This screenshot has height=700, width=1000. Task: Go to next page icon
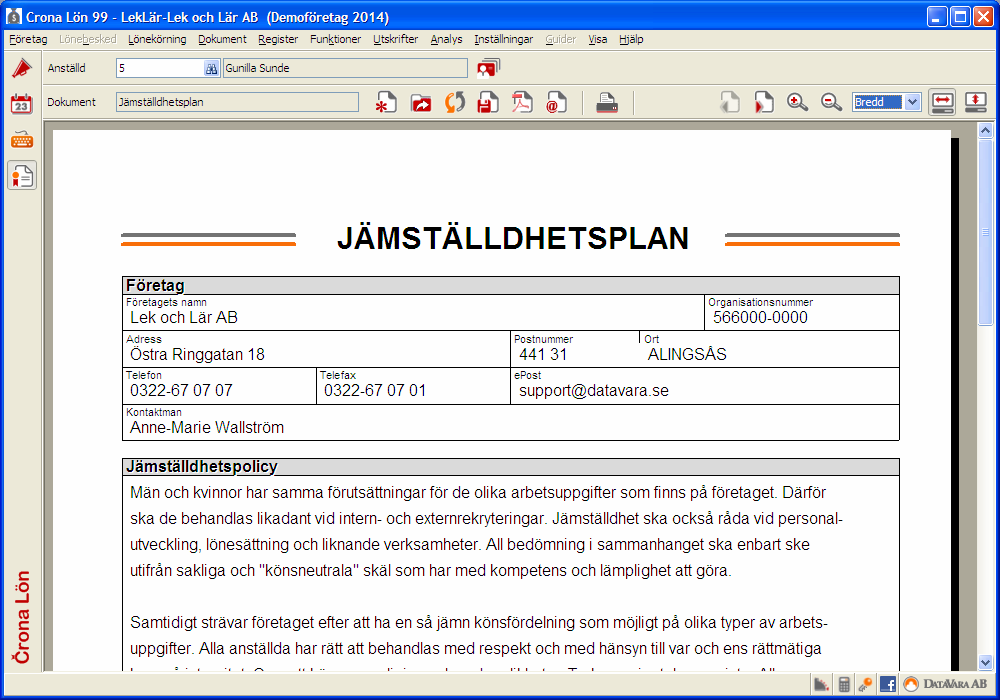coord(763,102)
